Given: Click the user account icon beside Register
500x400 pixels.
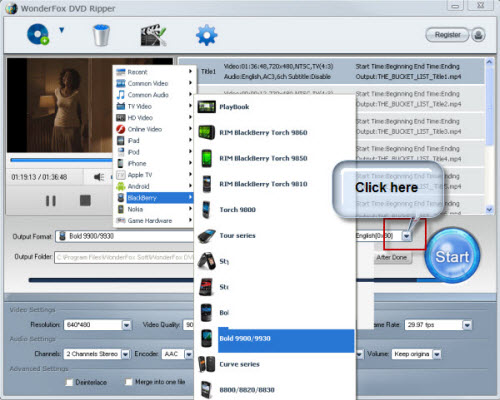Looking at the screenshot, I should coord(478,35).
